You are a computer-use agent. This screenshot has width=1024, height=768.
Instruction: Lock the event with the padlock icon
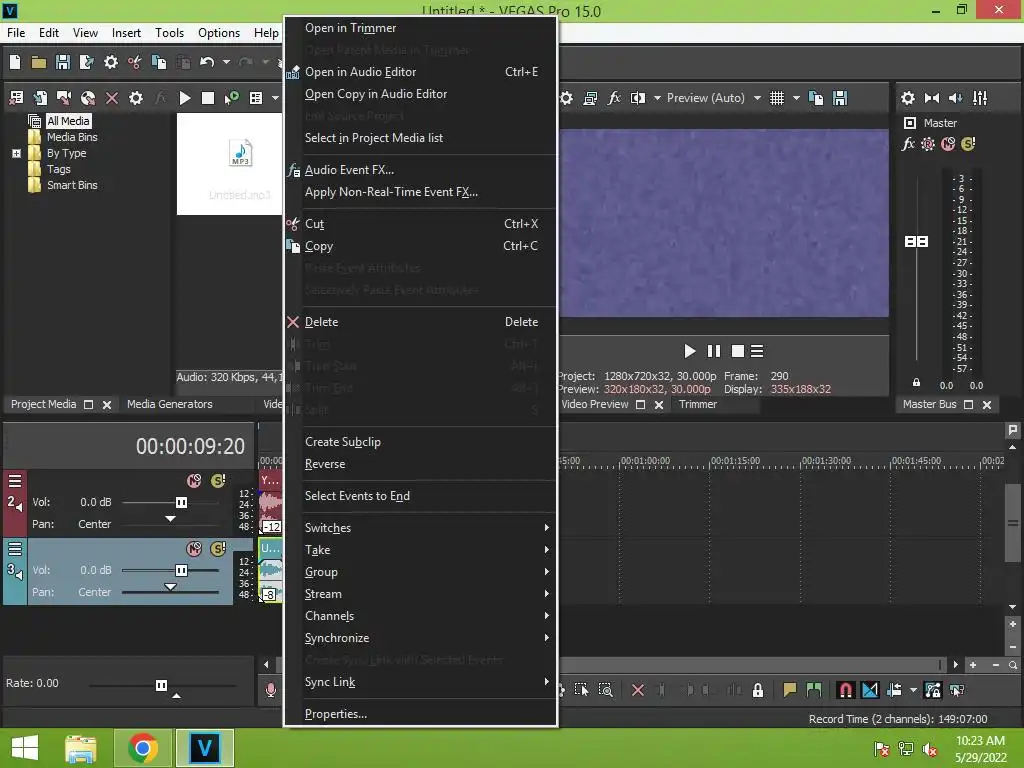tap(758, 690)
